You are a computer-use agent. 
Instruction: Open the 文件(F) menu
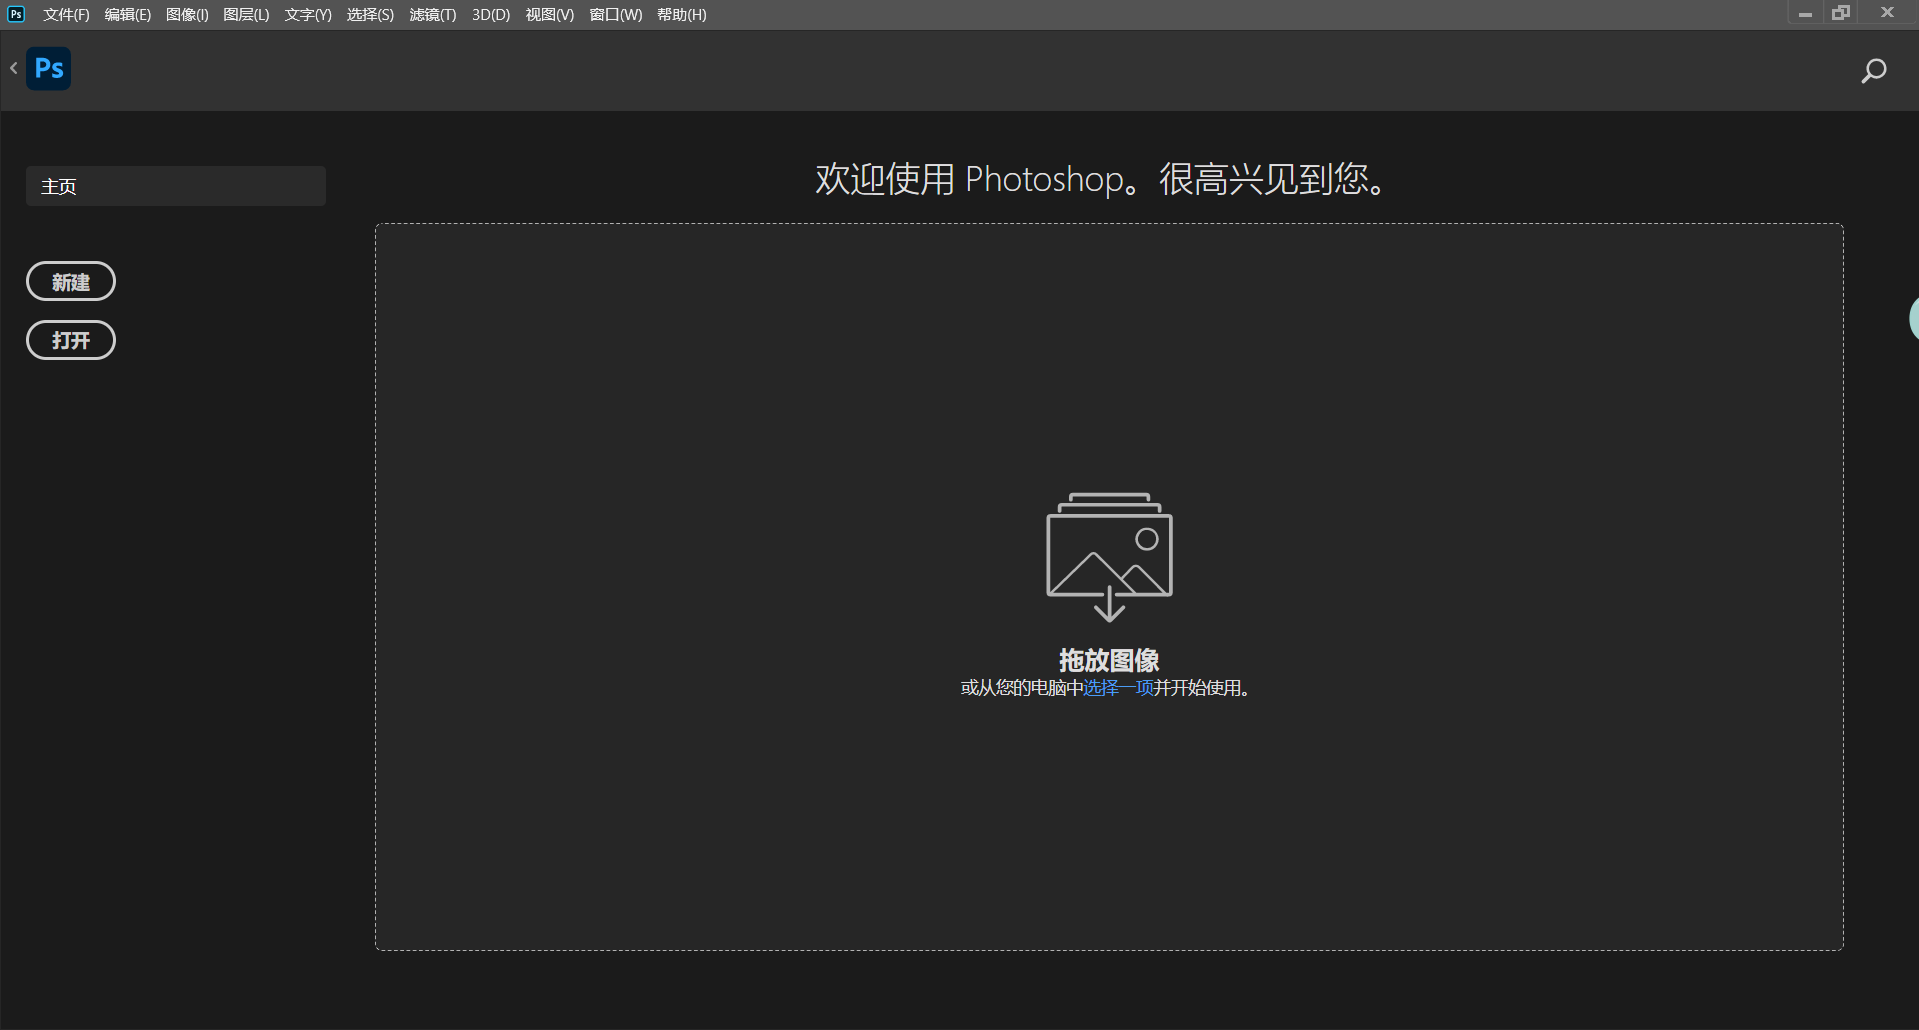coord(66,15)
